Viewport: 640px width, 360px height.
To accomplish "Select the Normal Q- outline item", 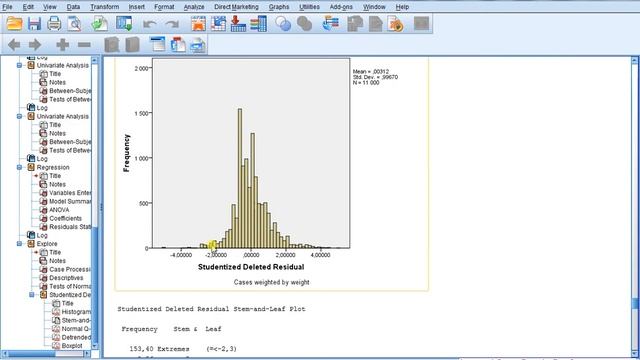I will tap(76, 329).
